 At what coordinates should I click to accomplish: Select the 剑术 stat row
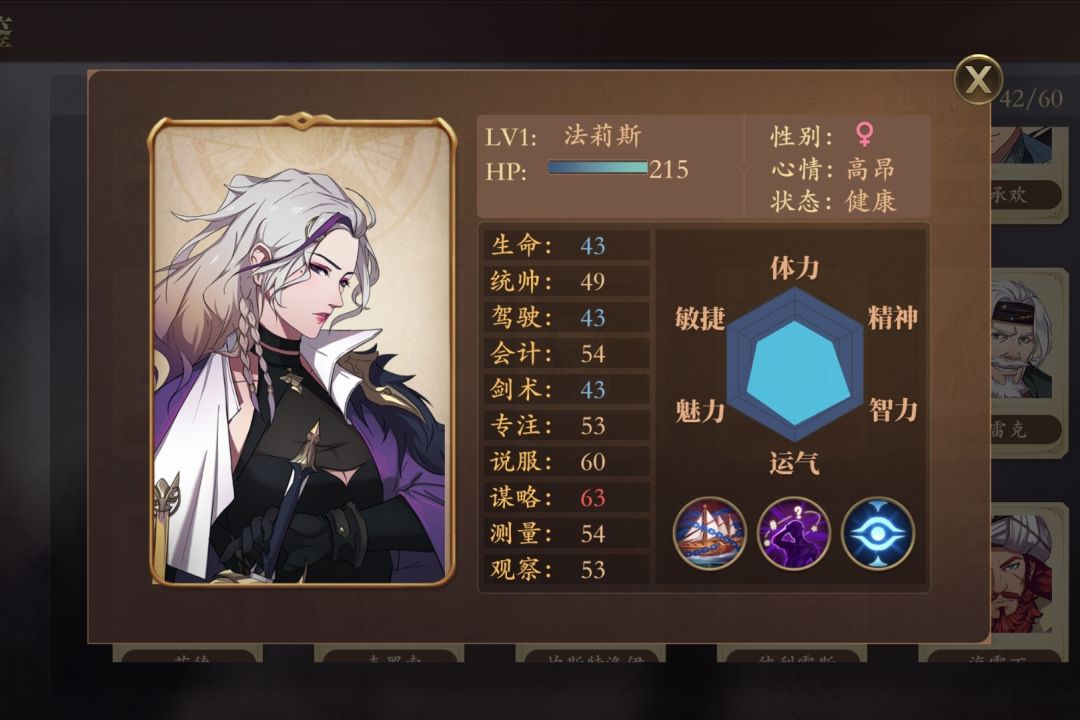[x=567, y=389]
